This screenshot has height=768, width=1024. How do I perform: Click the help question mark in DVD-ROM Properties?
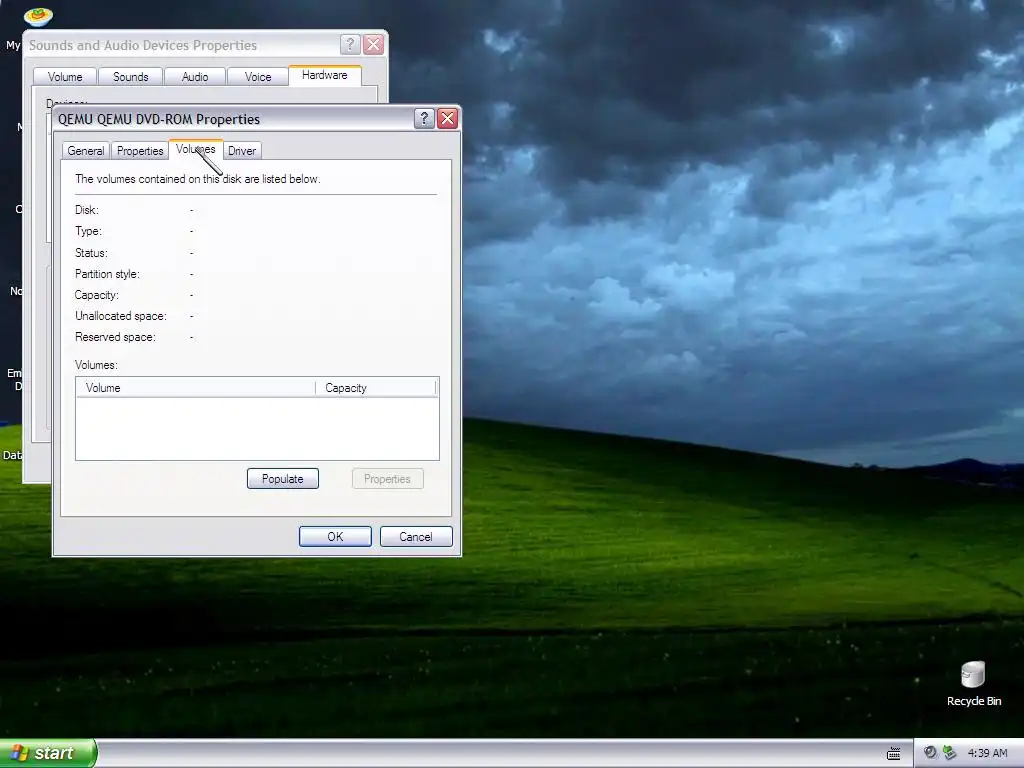pos(424,118)
